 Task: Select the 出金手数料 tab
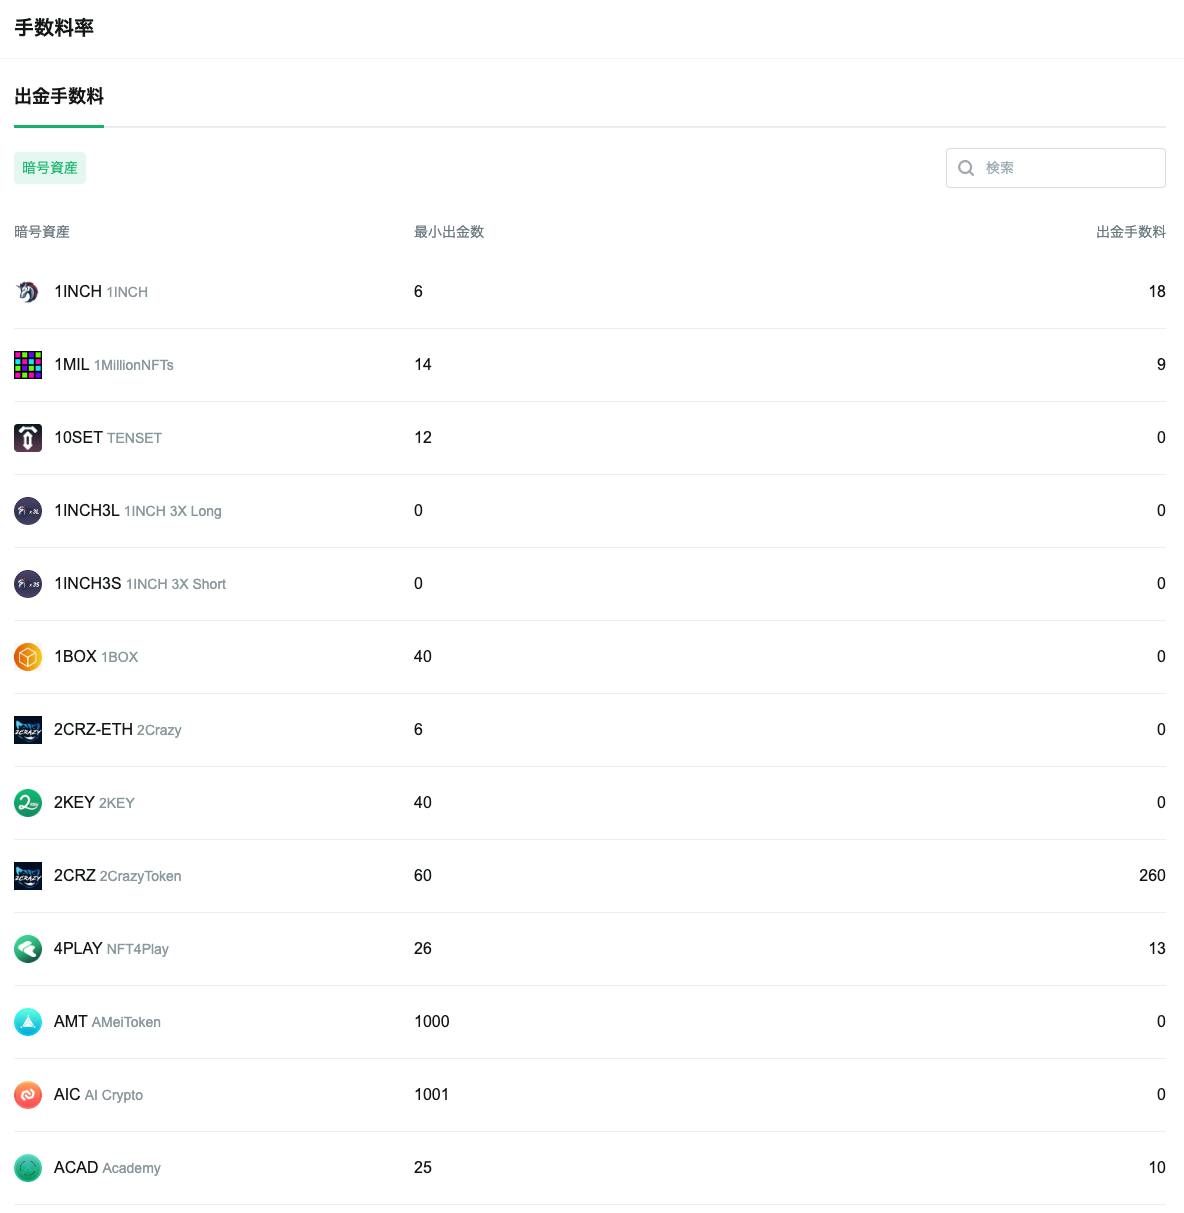59,97
